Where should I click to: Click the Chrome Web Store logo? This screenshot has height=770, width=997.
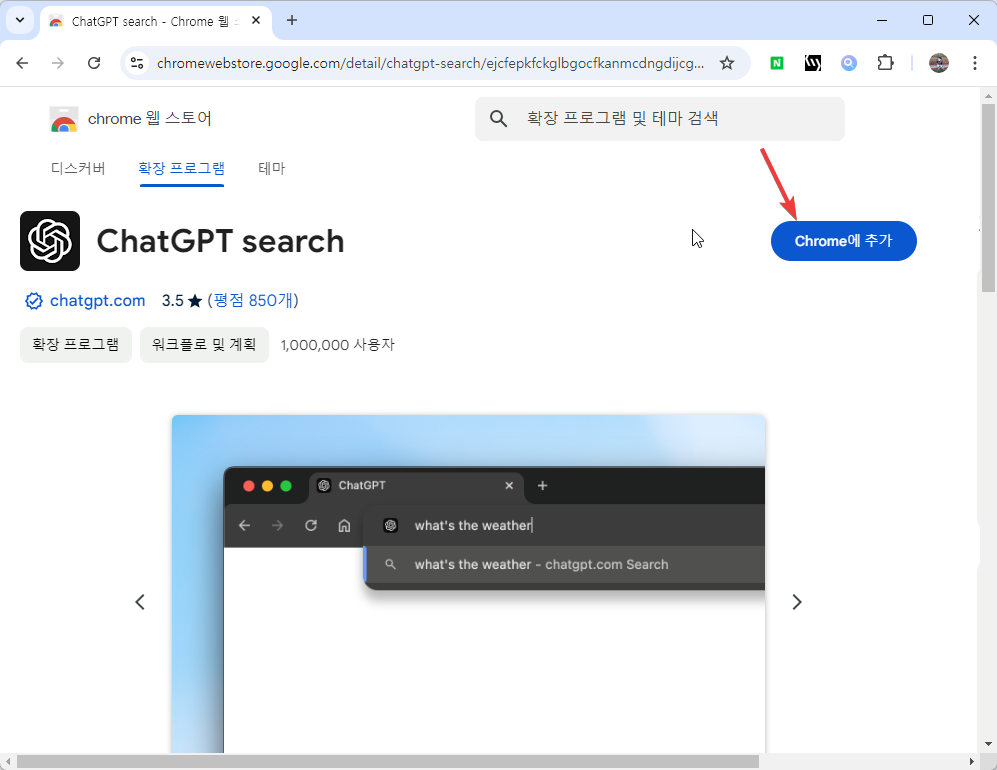(x=63, y=117)
